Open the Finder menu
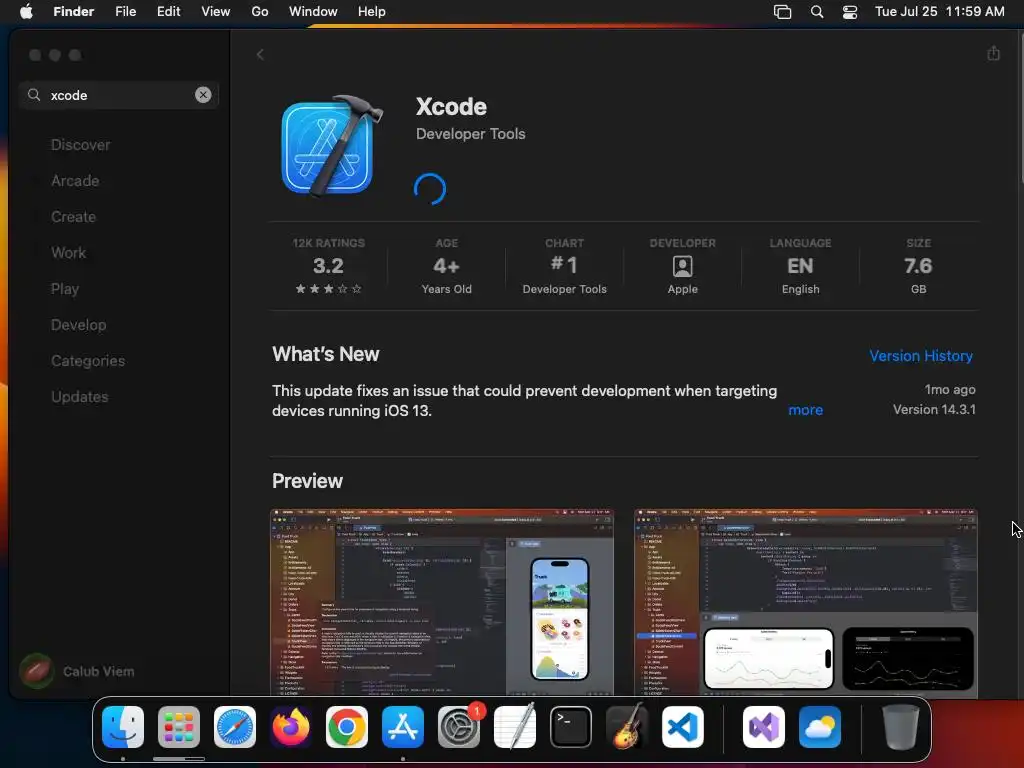This screenshot has width=1024, height=768. point(74,11)
